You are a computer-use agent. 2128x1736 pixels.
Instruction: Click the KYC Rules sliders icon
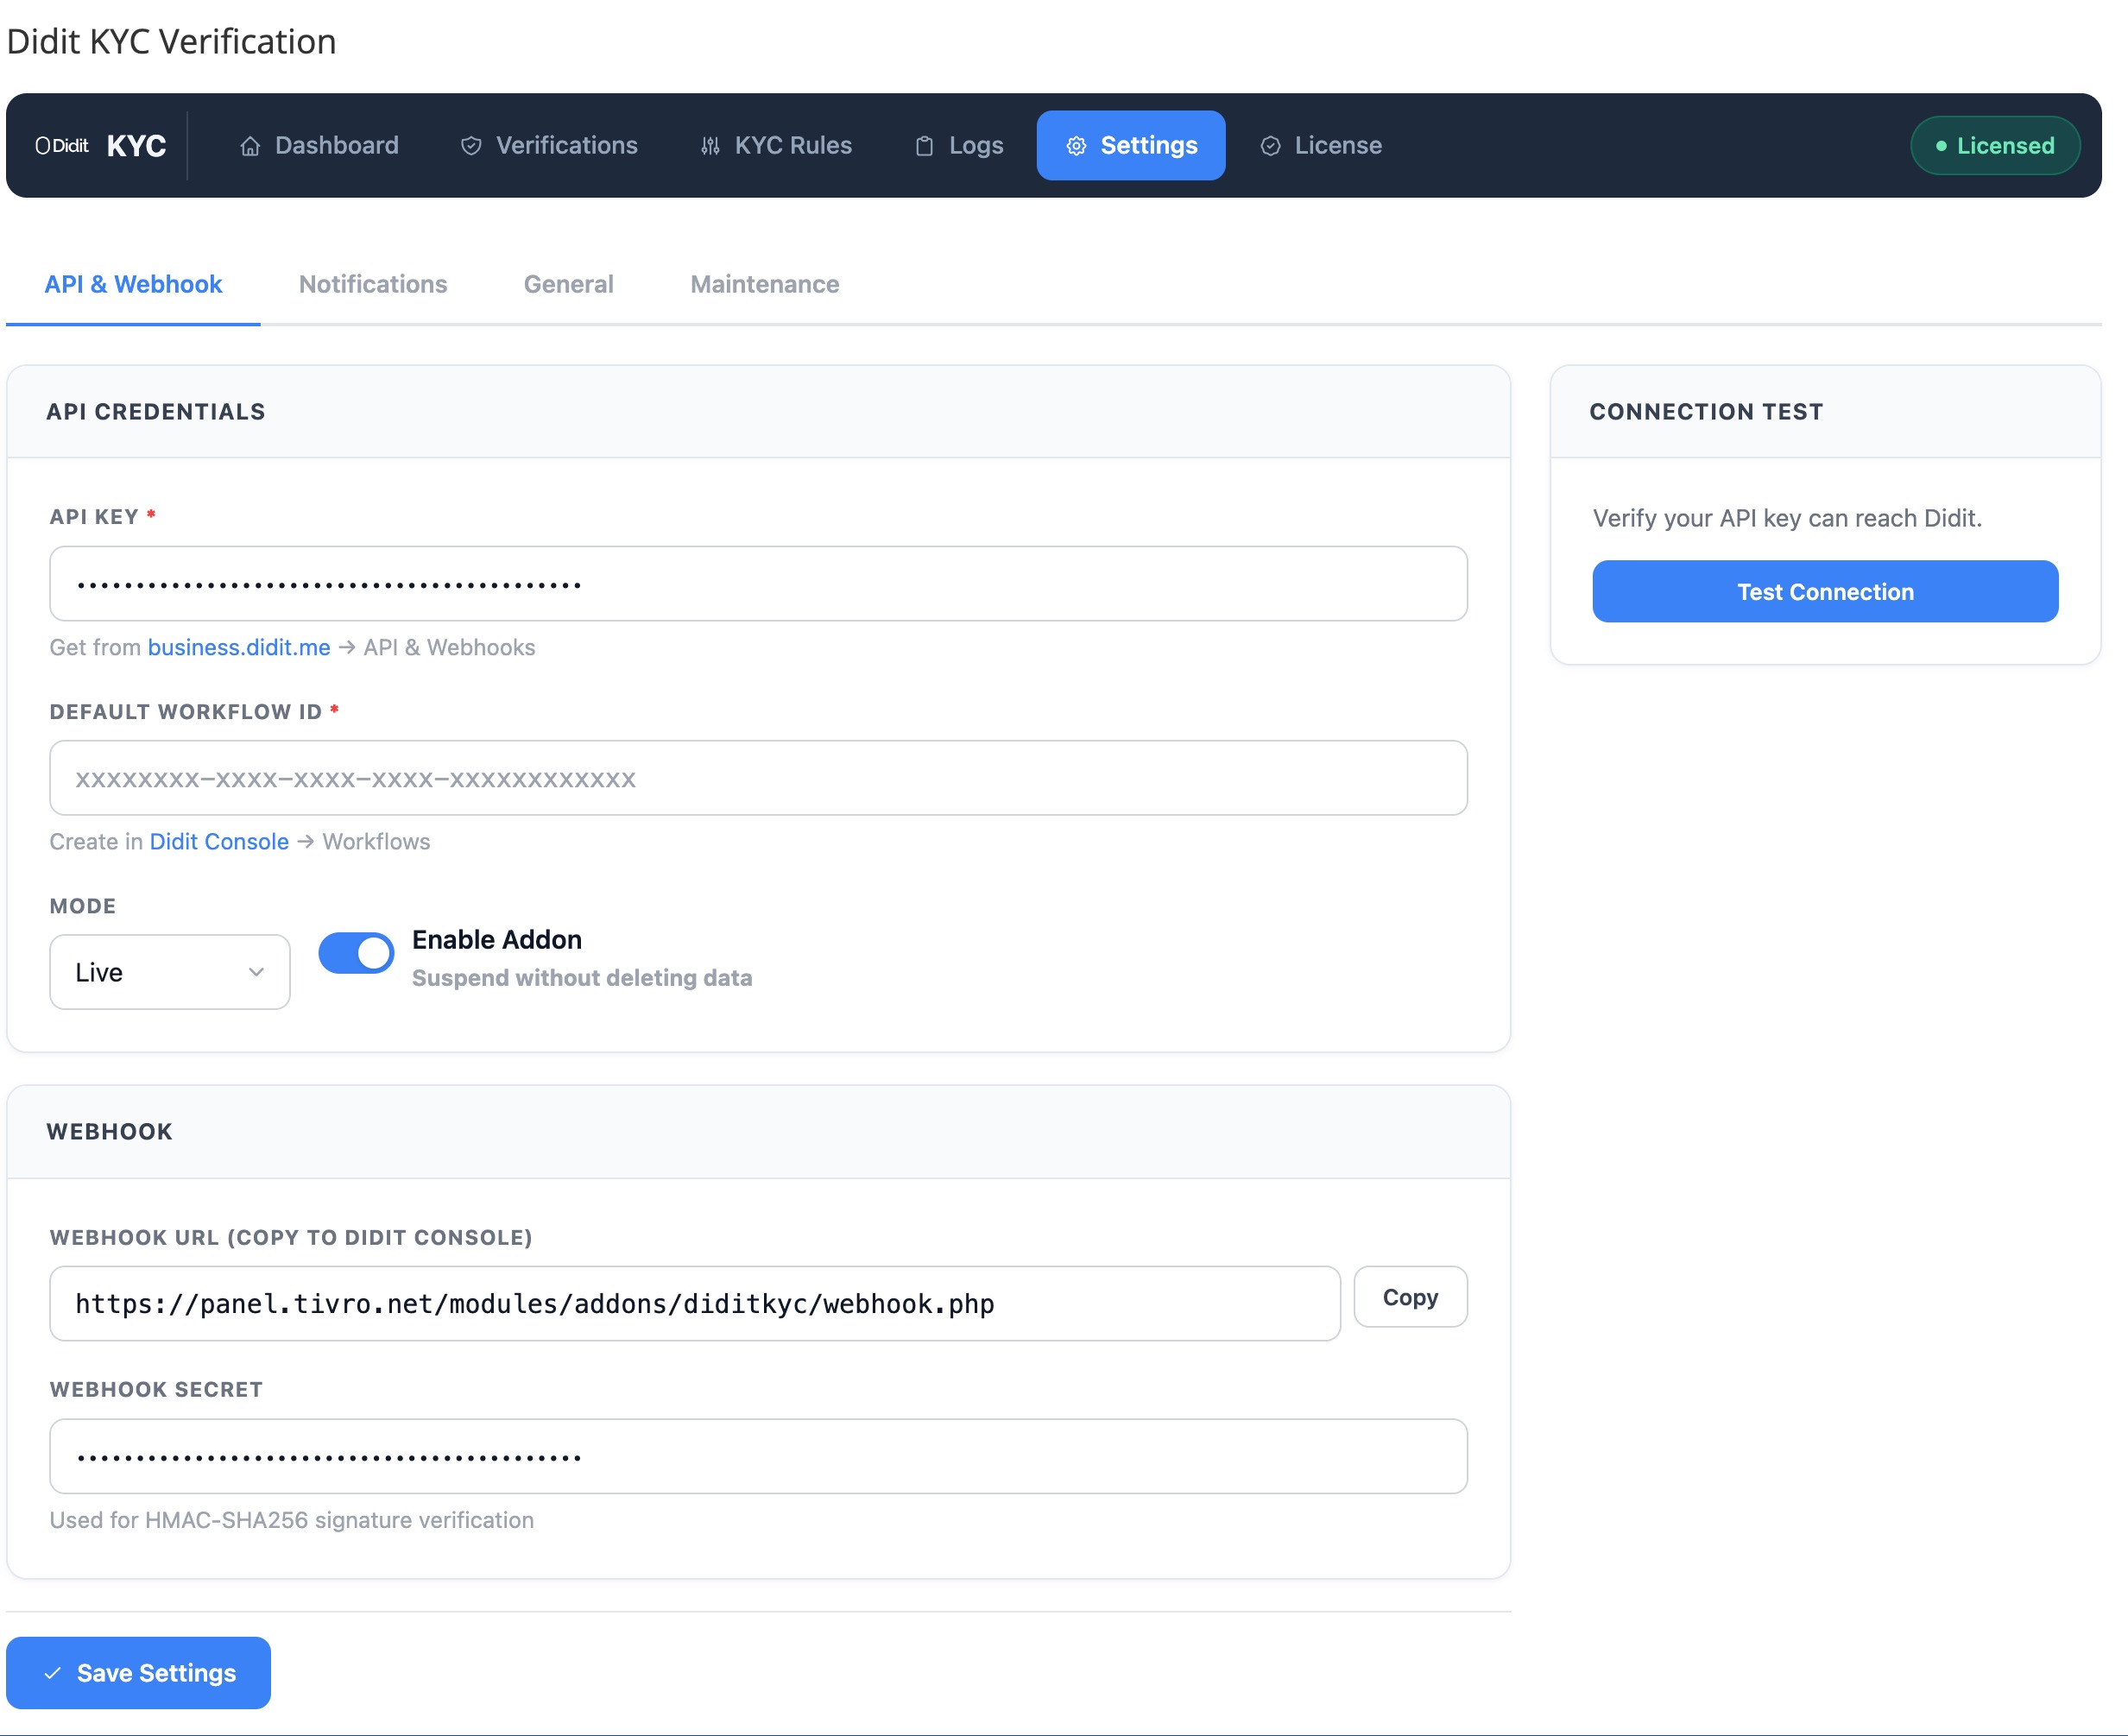tap(711, 145)
